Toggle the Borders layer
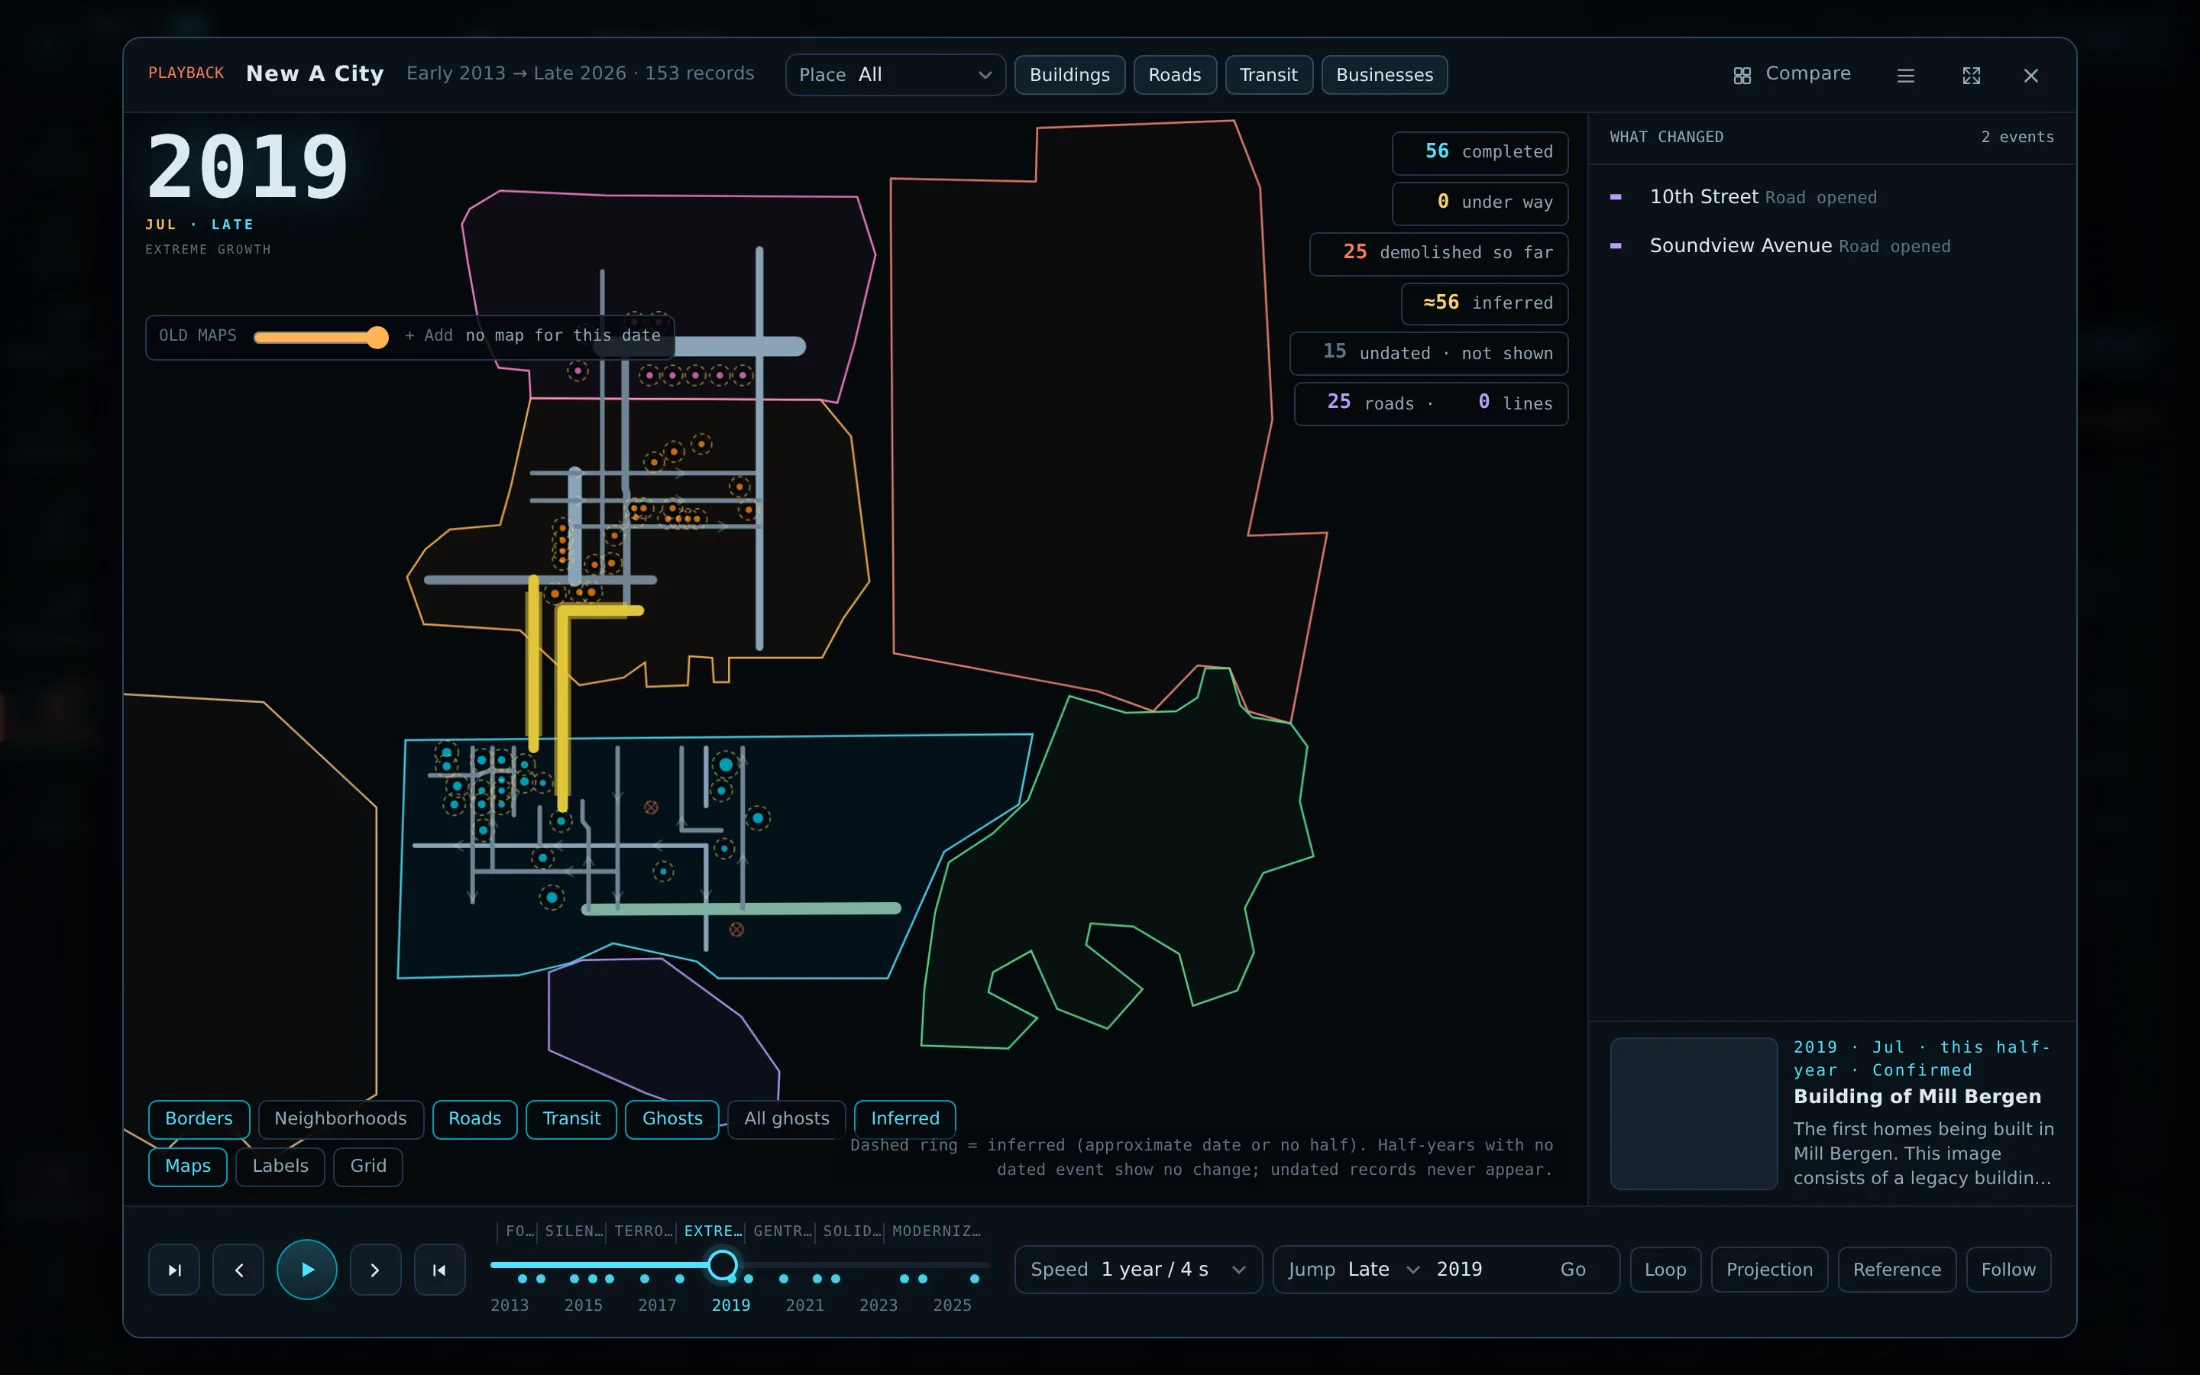Viewport: 2200px width, 1375px height. click(x=198, y=1118)
